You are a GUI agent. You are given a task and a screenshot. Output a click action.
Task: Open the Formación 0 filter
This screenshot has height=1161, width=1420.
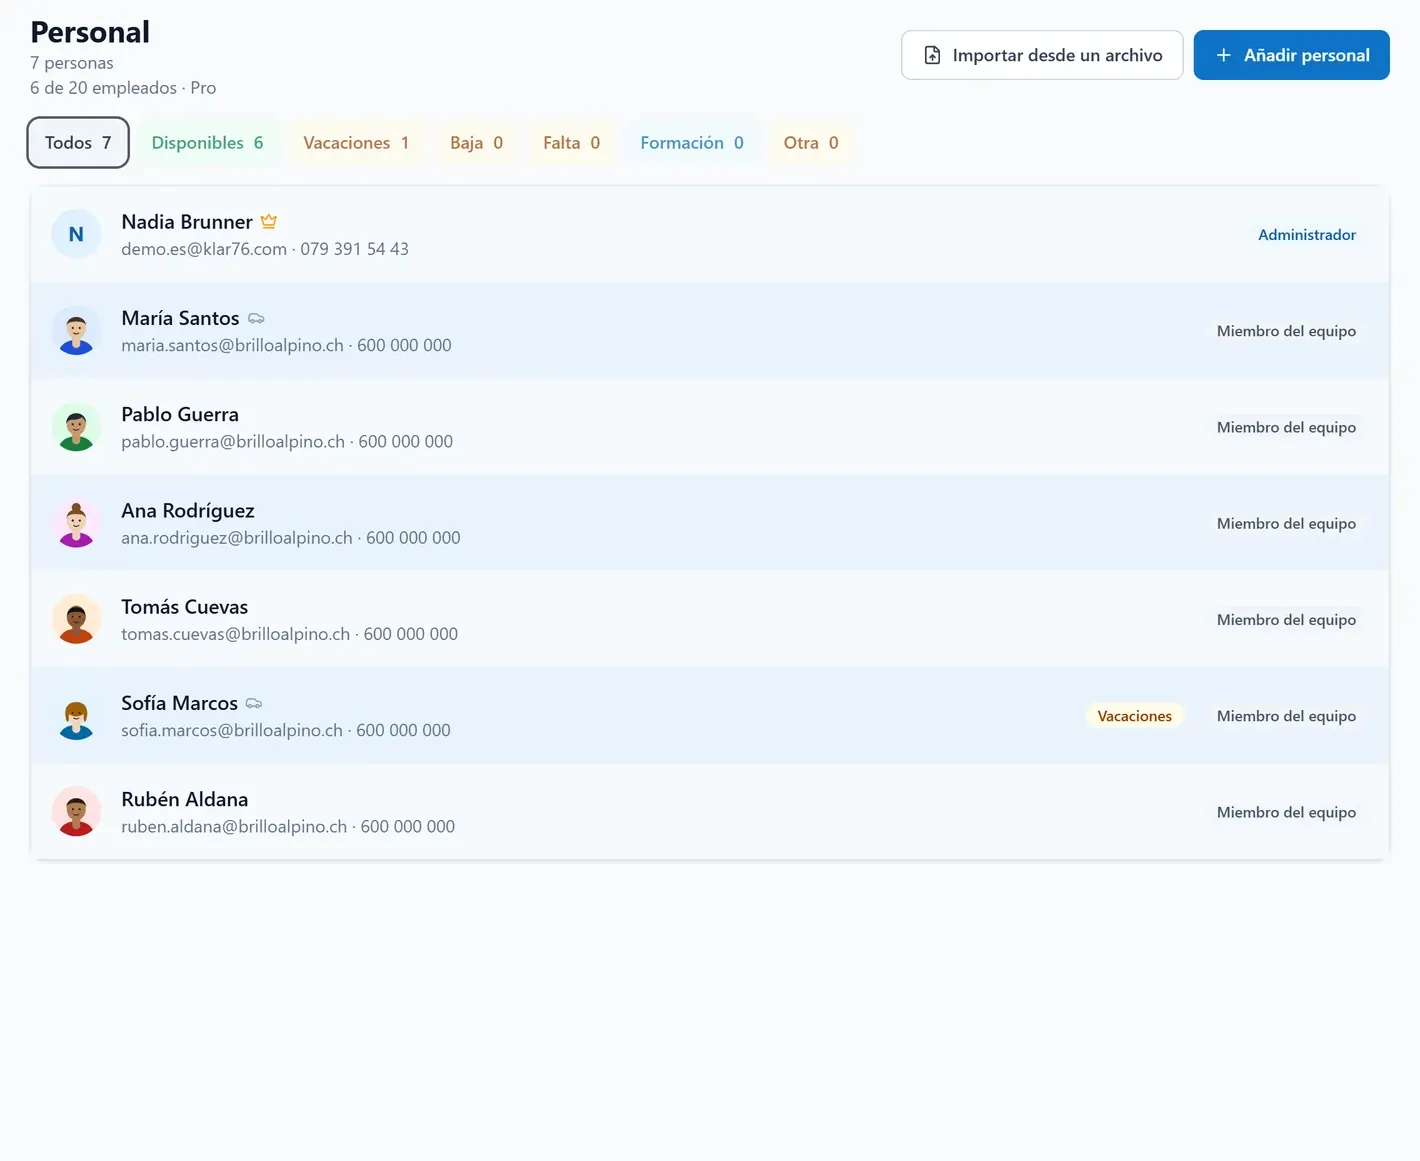click(692, 142)
